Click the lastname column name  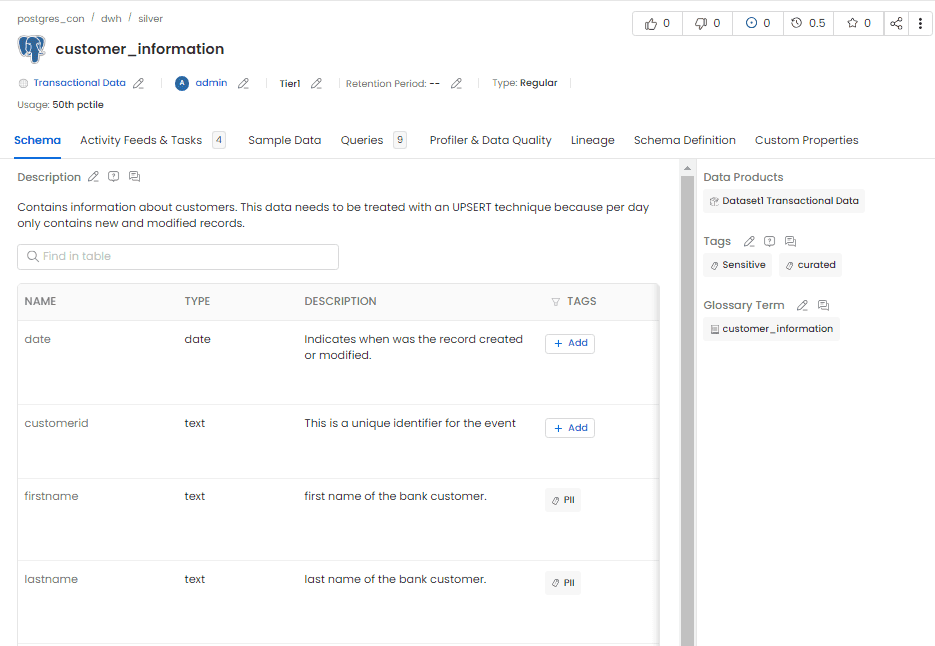tap(51, 579)
